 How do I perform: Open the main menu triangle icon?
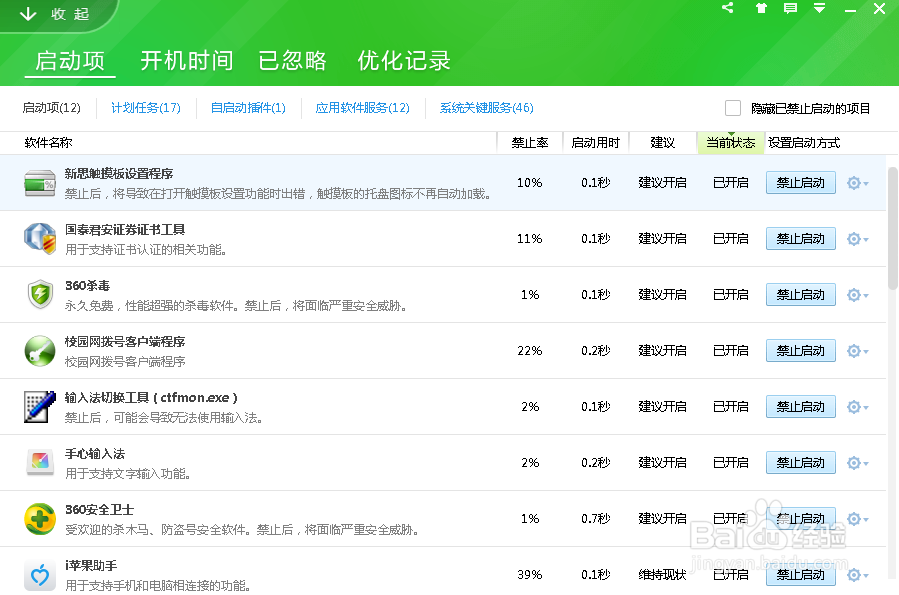820,9
